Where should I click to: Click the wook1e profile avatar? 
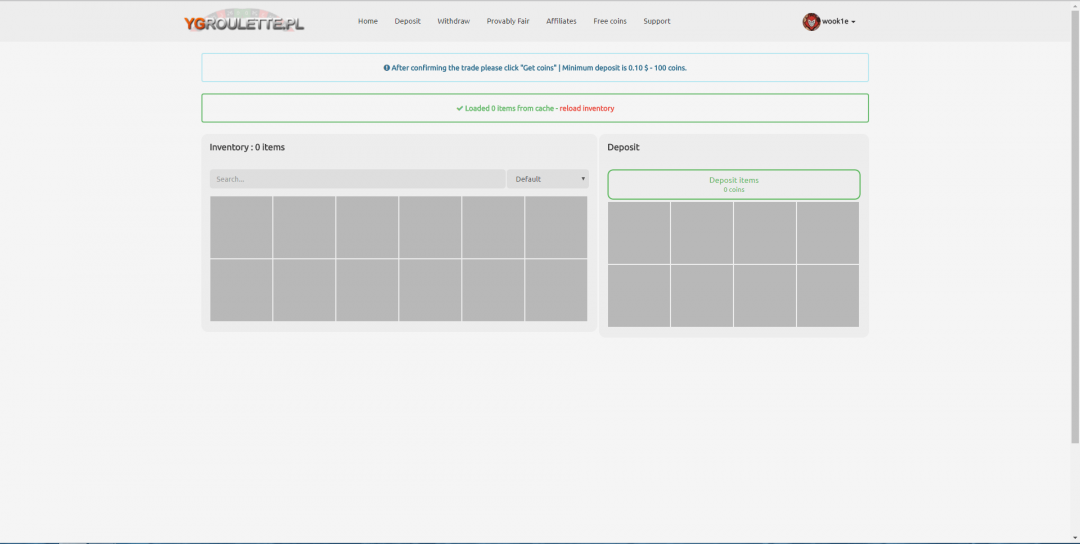tap(811, 21)
